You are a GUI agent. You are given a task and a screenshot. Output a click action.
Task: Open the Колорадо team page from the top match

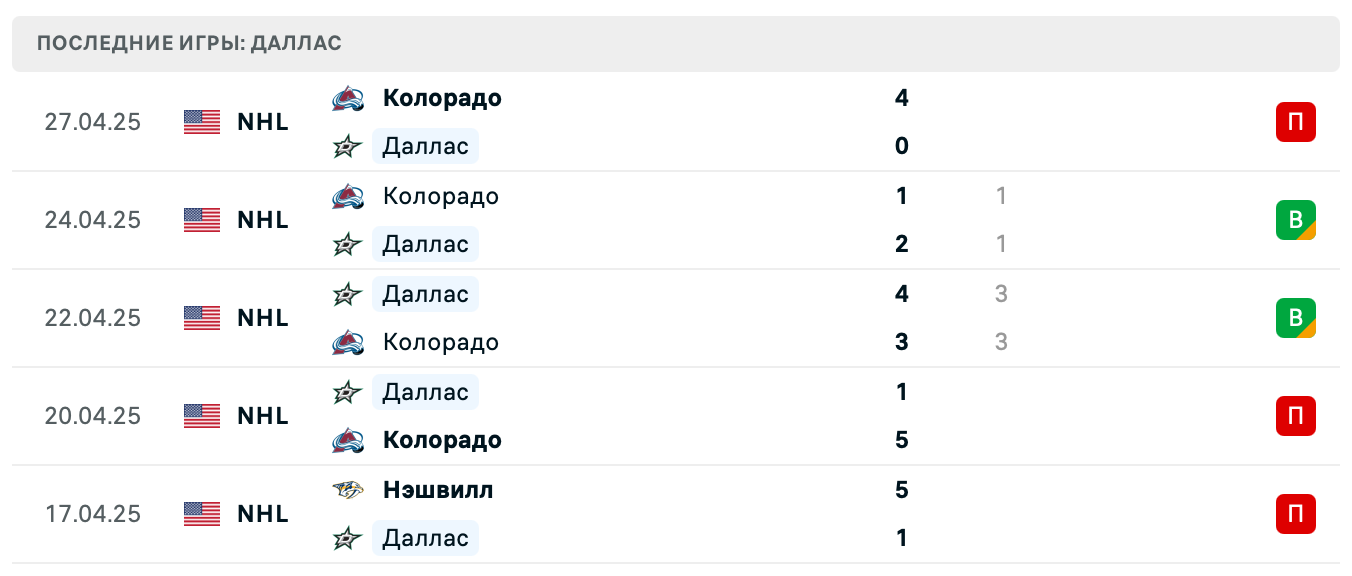coord(442,98)
